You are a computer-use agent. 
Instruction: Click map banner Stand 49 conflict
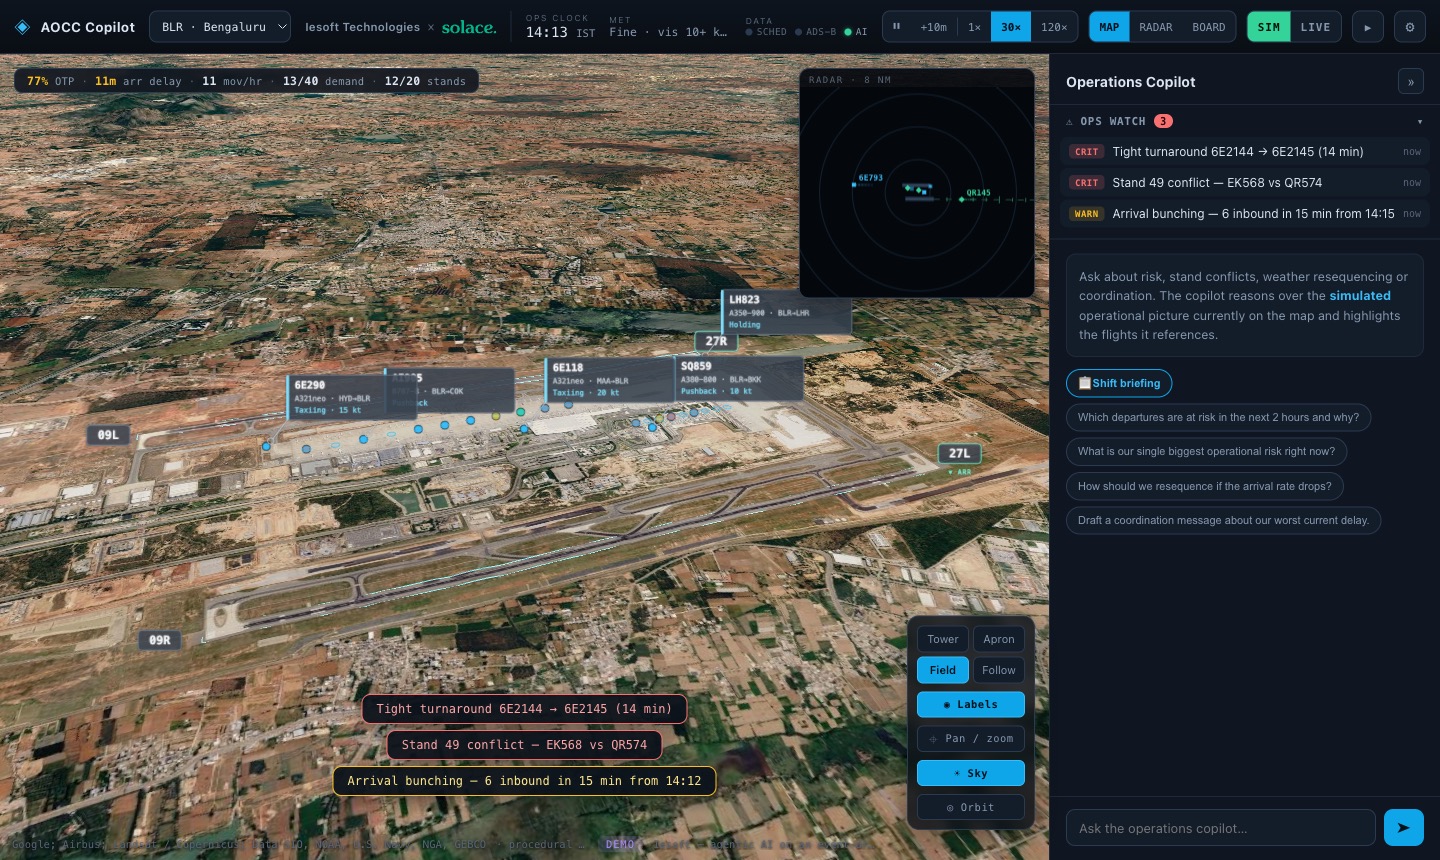[524, 745]
